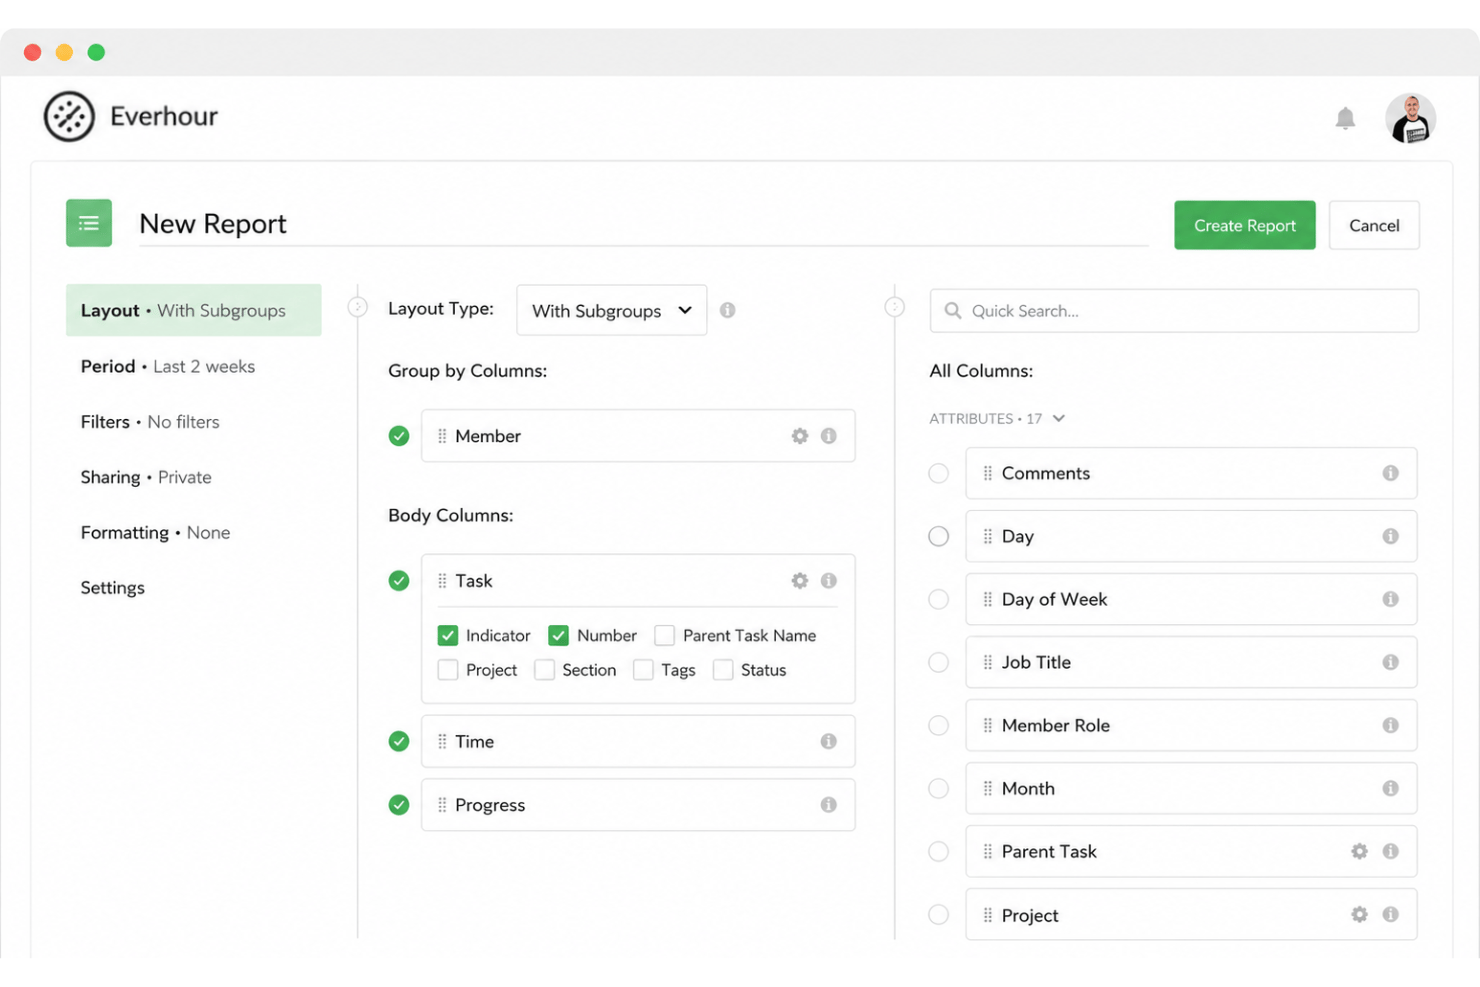Collapse the middle columns panel handle
Image resolution: width=1480 pixels, height=987 pixels.
tap(895, 307)
